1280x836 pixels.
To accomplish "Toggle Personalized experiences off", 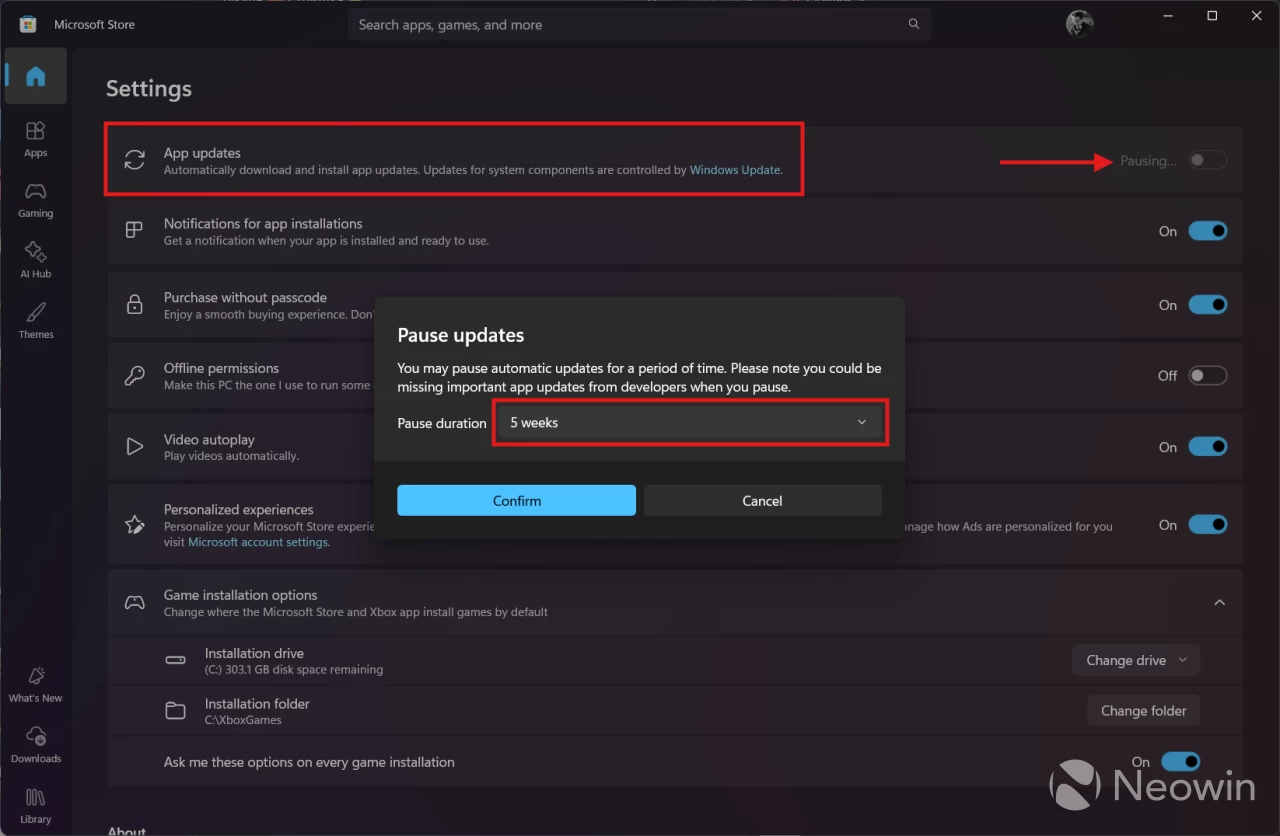I will click(1207, 525).
